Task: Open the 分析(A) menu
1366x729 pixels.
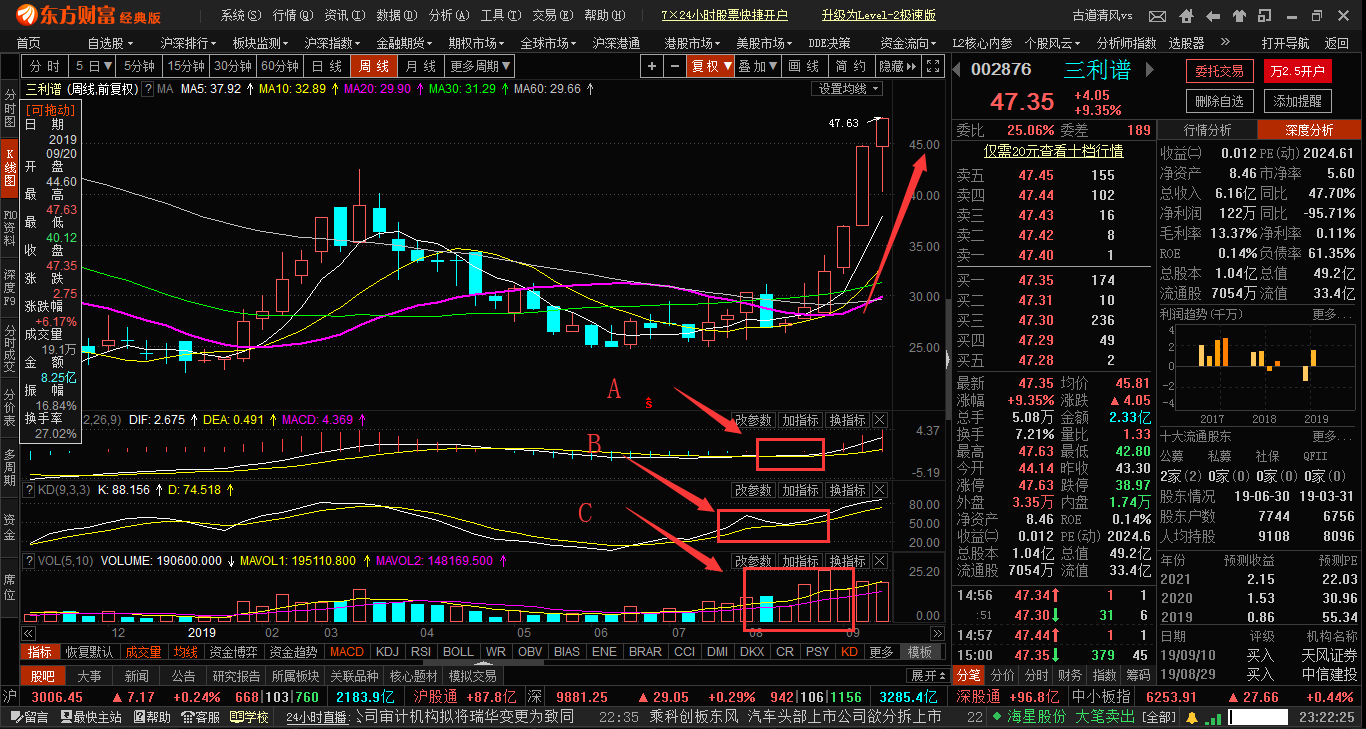Action: point(446,16)
